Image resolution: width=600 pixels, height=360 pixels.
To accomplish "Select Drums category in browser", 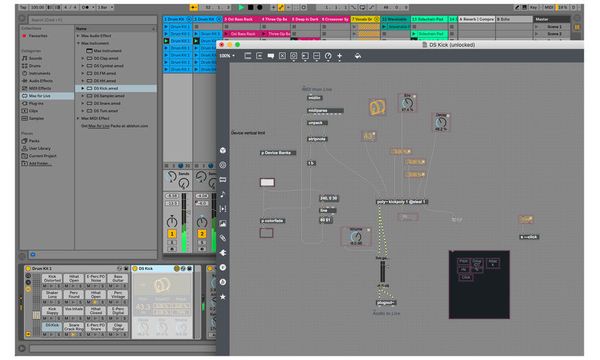I will (x=34, y=66).
